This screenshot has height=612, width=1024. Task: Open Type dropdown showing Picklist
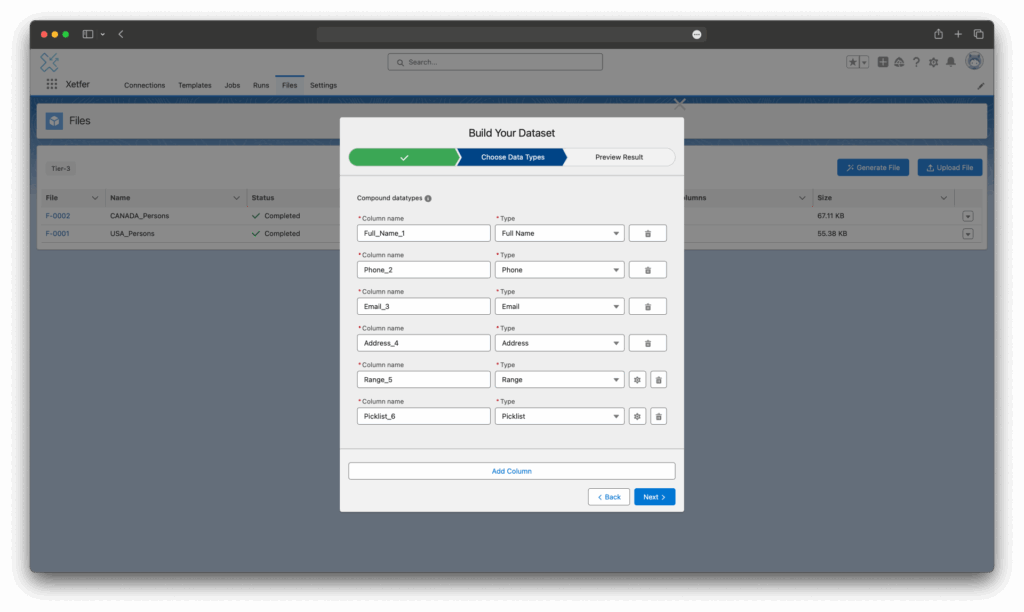[x=560, y=416]
